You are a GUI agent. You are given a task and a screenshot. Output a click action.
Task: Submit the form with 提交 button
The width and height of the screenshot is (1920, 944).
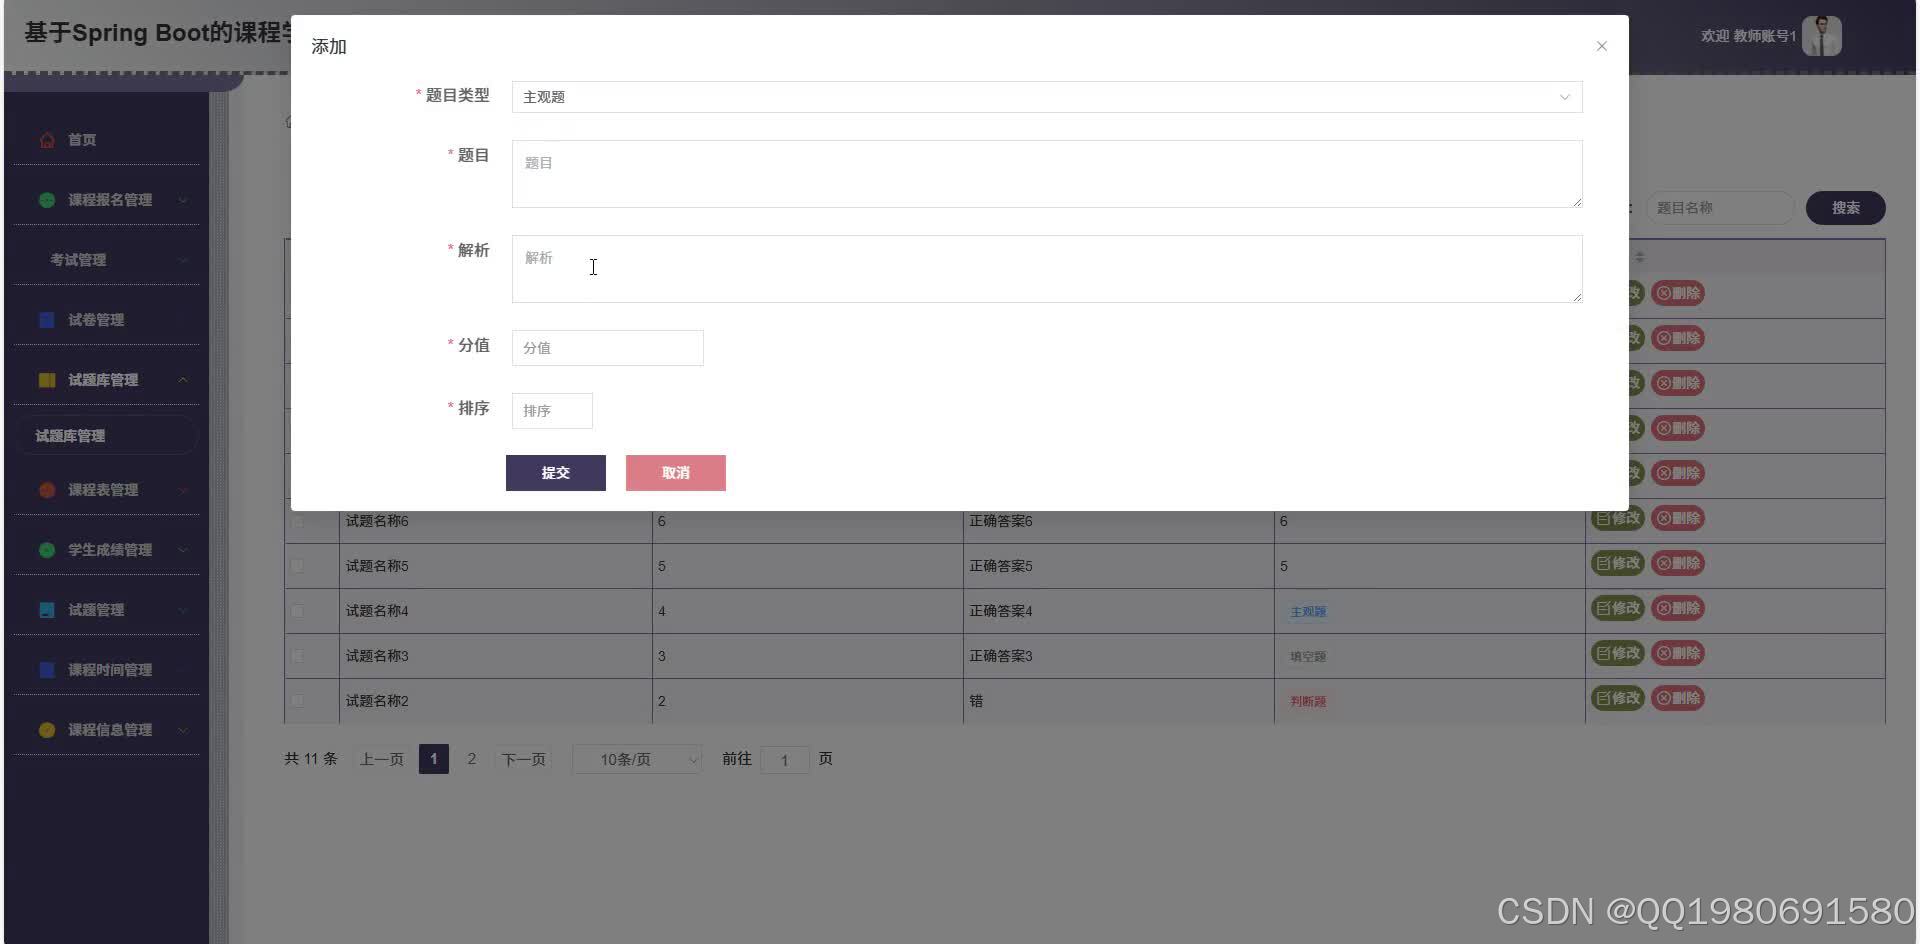click(556, 473)
